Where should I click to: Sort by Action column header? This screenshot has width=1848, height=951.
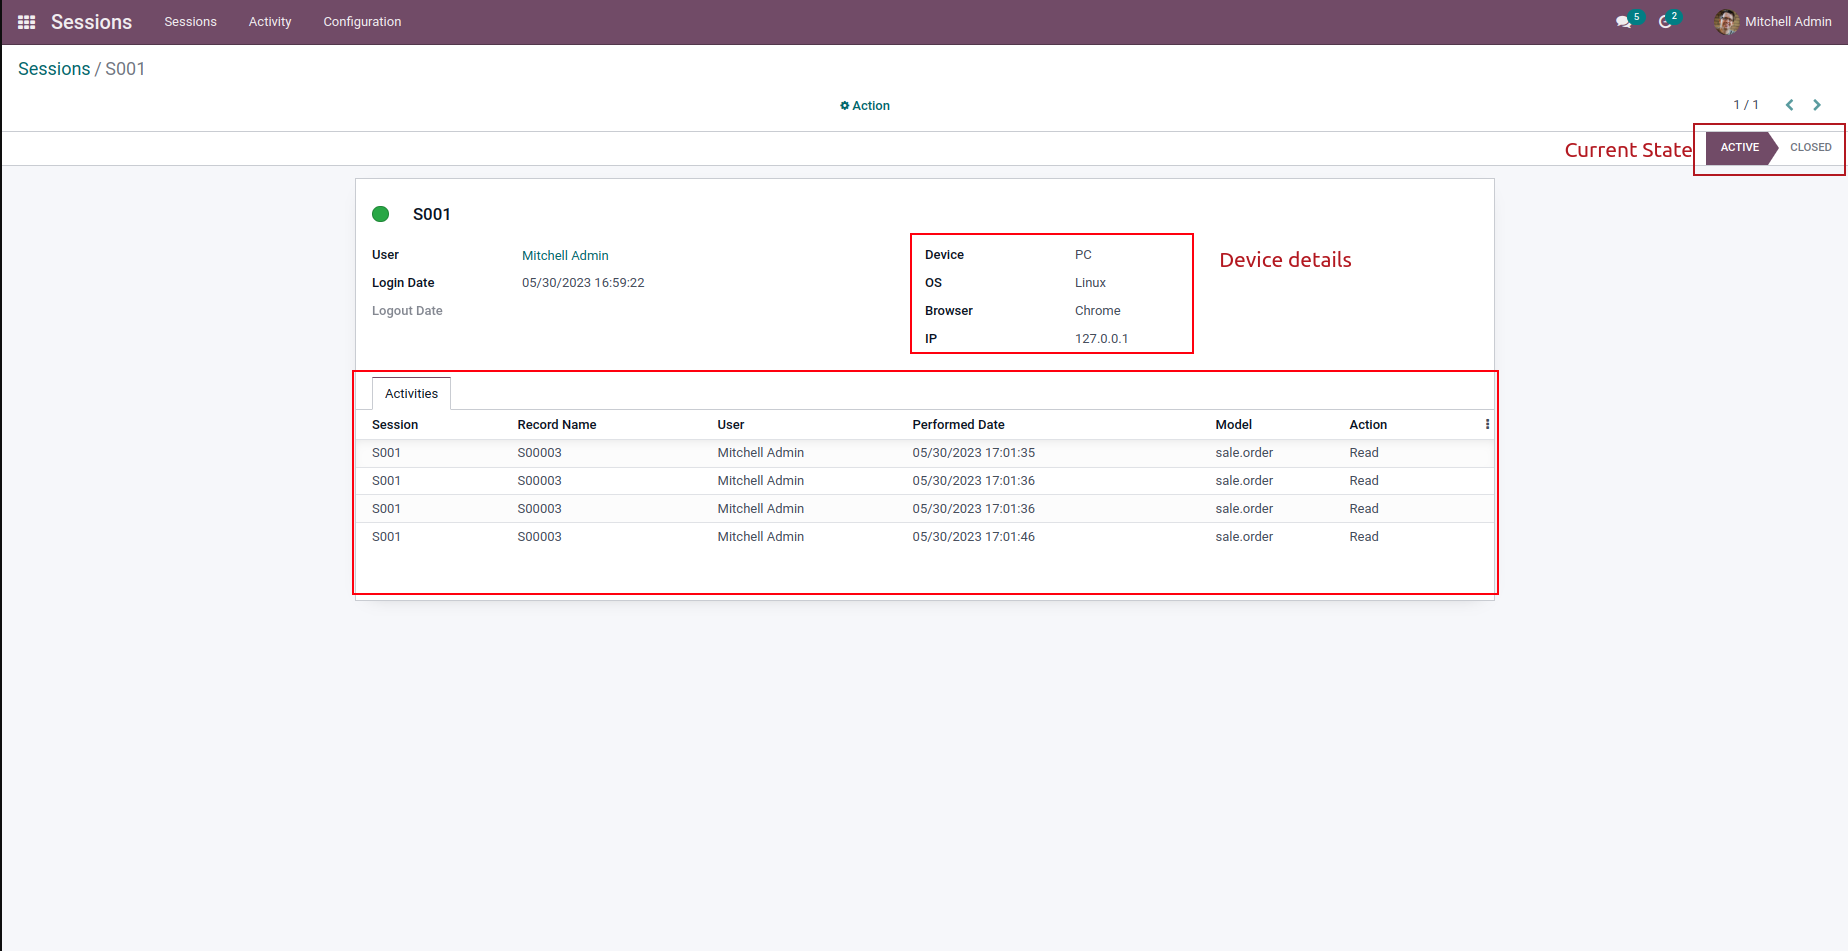tap(1368, 425)
